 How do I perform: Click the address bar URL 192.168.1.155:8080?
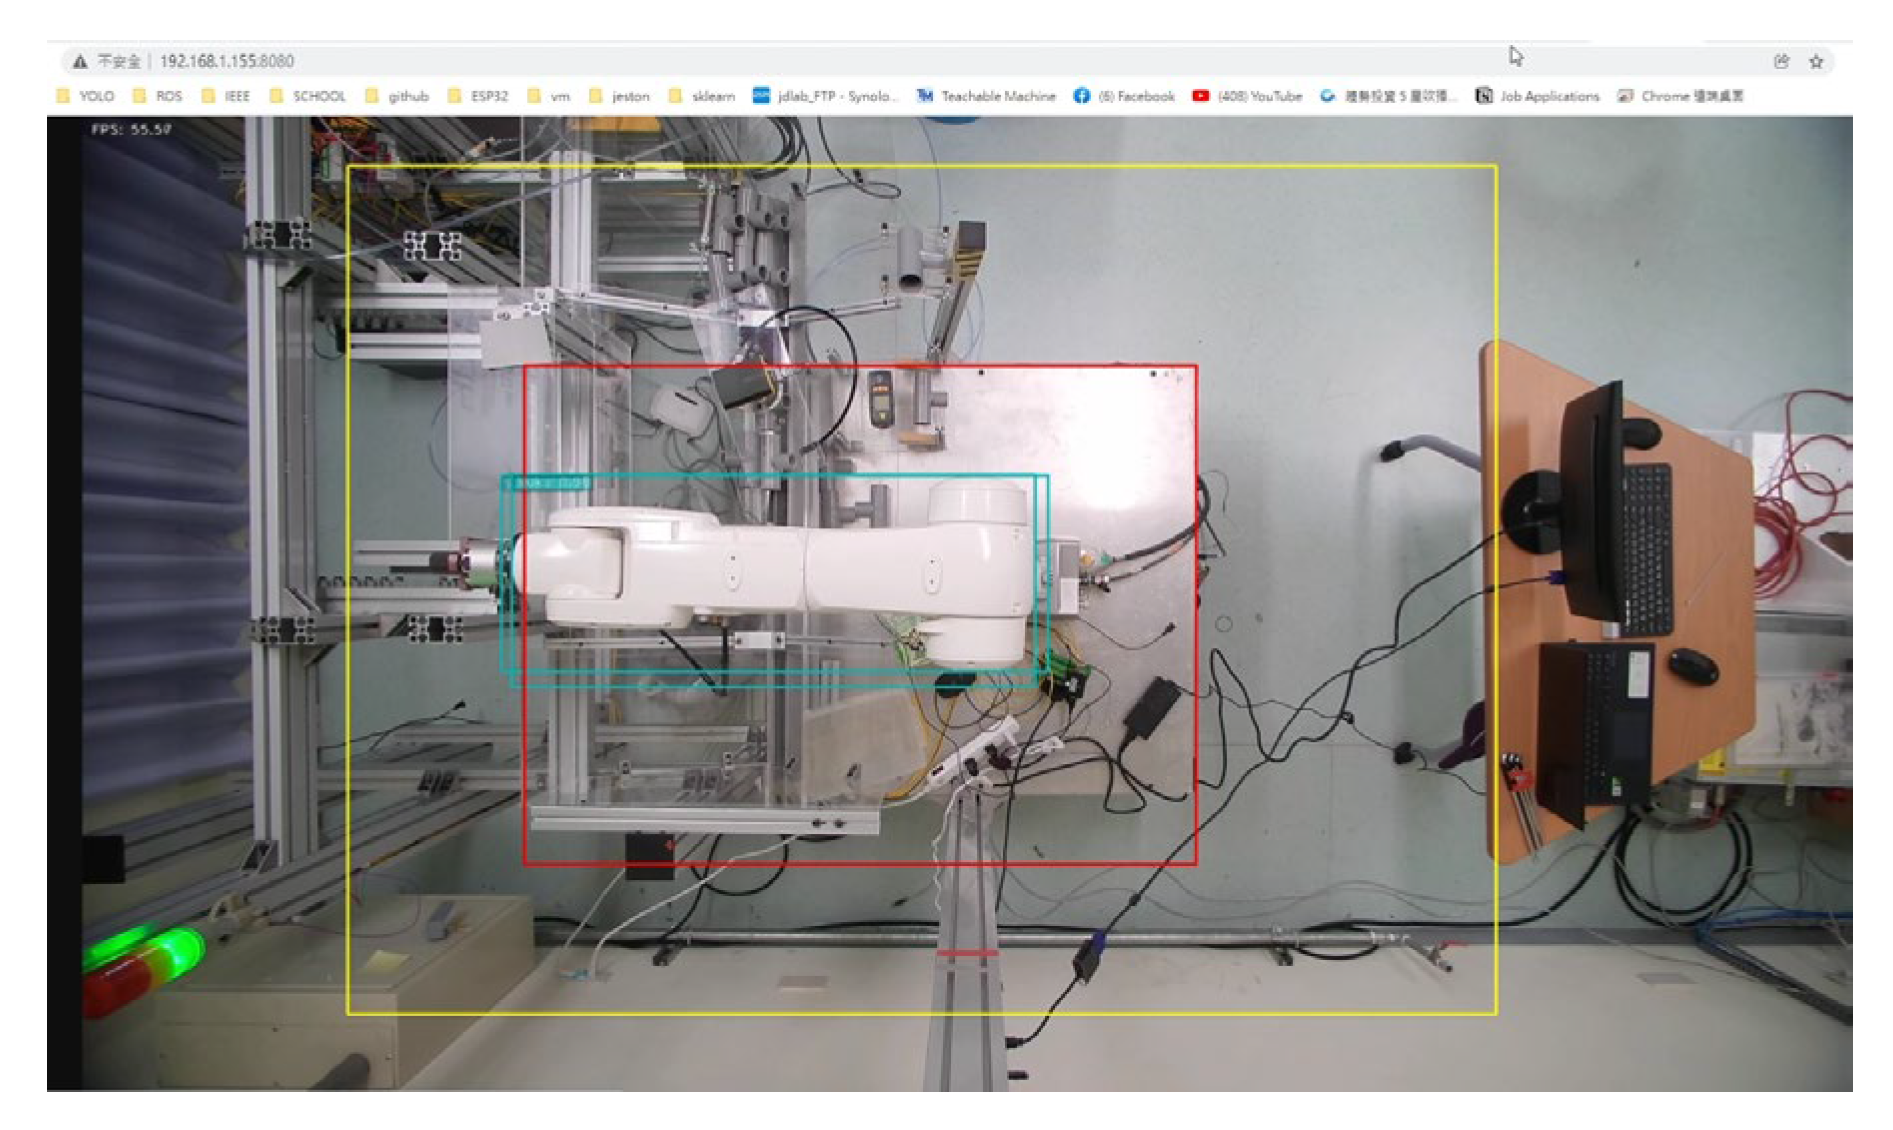click(227, 61)
